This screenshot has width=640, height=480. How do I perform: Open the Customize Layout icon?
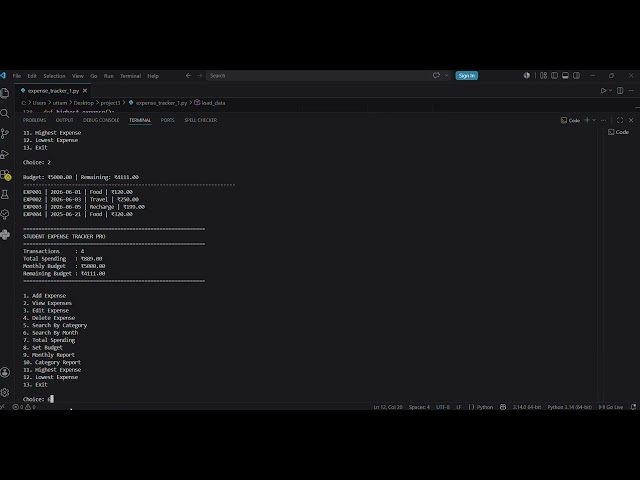coord(543,76)
